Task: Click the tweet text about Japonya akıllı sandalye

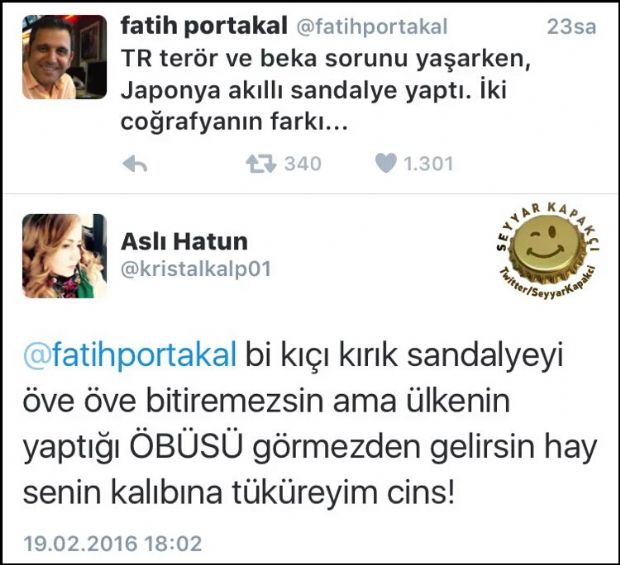Action: (x=325, y=91)
